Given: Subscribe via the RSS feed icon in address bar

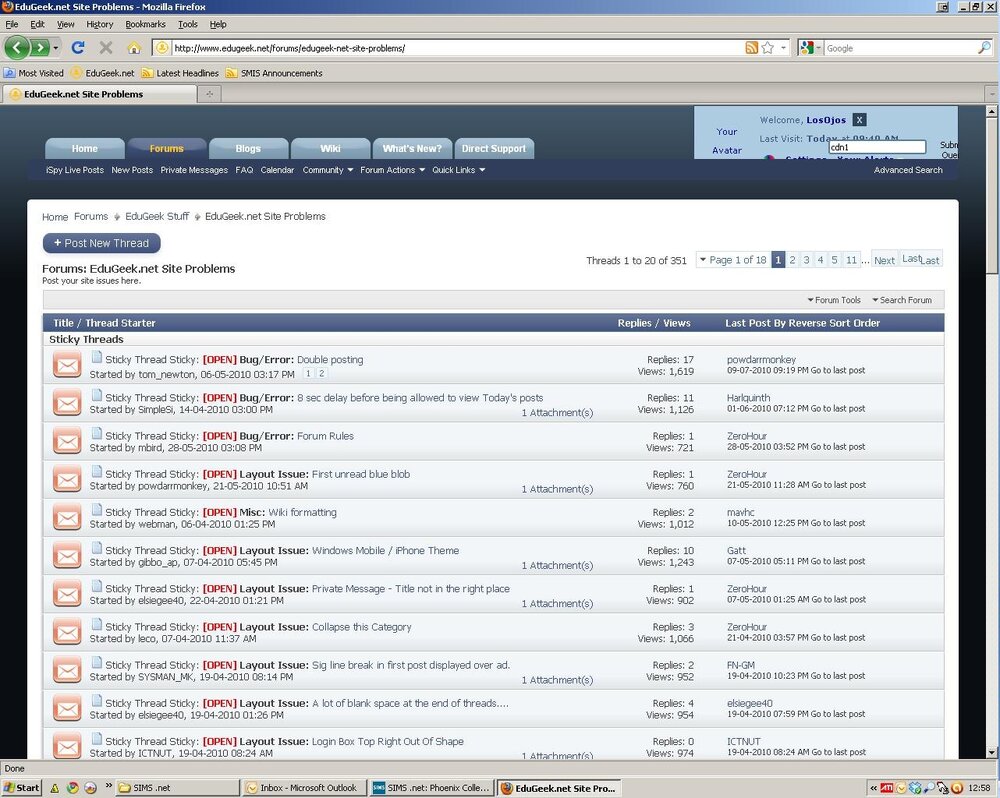Looking at the screenshot, I should pyautogui.click(x=752, y=48).
